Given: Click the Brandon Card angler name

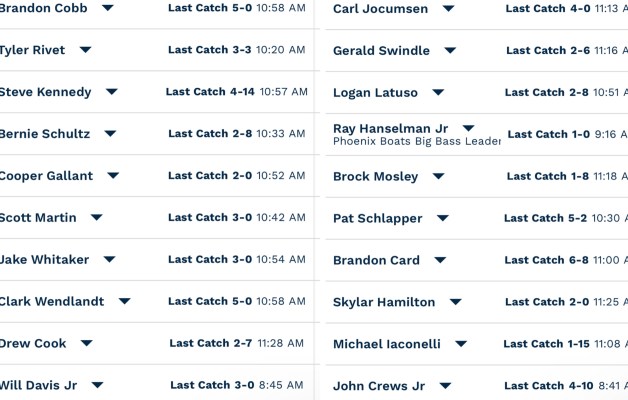Looking at the screenshot, I should pyautogui.click(x=376, y=260).
